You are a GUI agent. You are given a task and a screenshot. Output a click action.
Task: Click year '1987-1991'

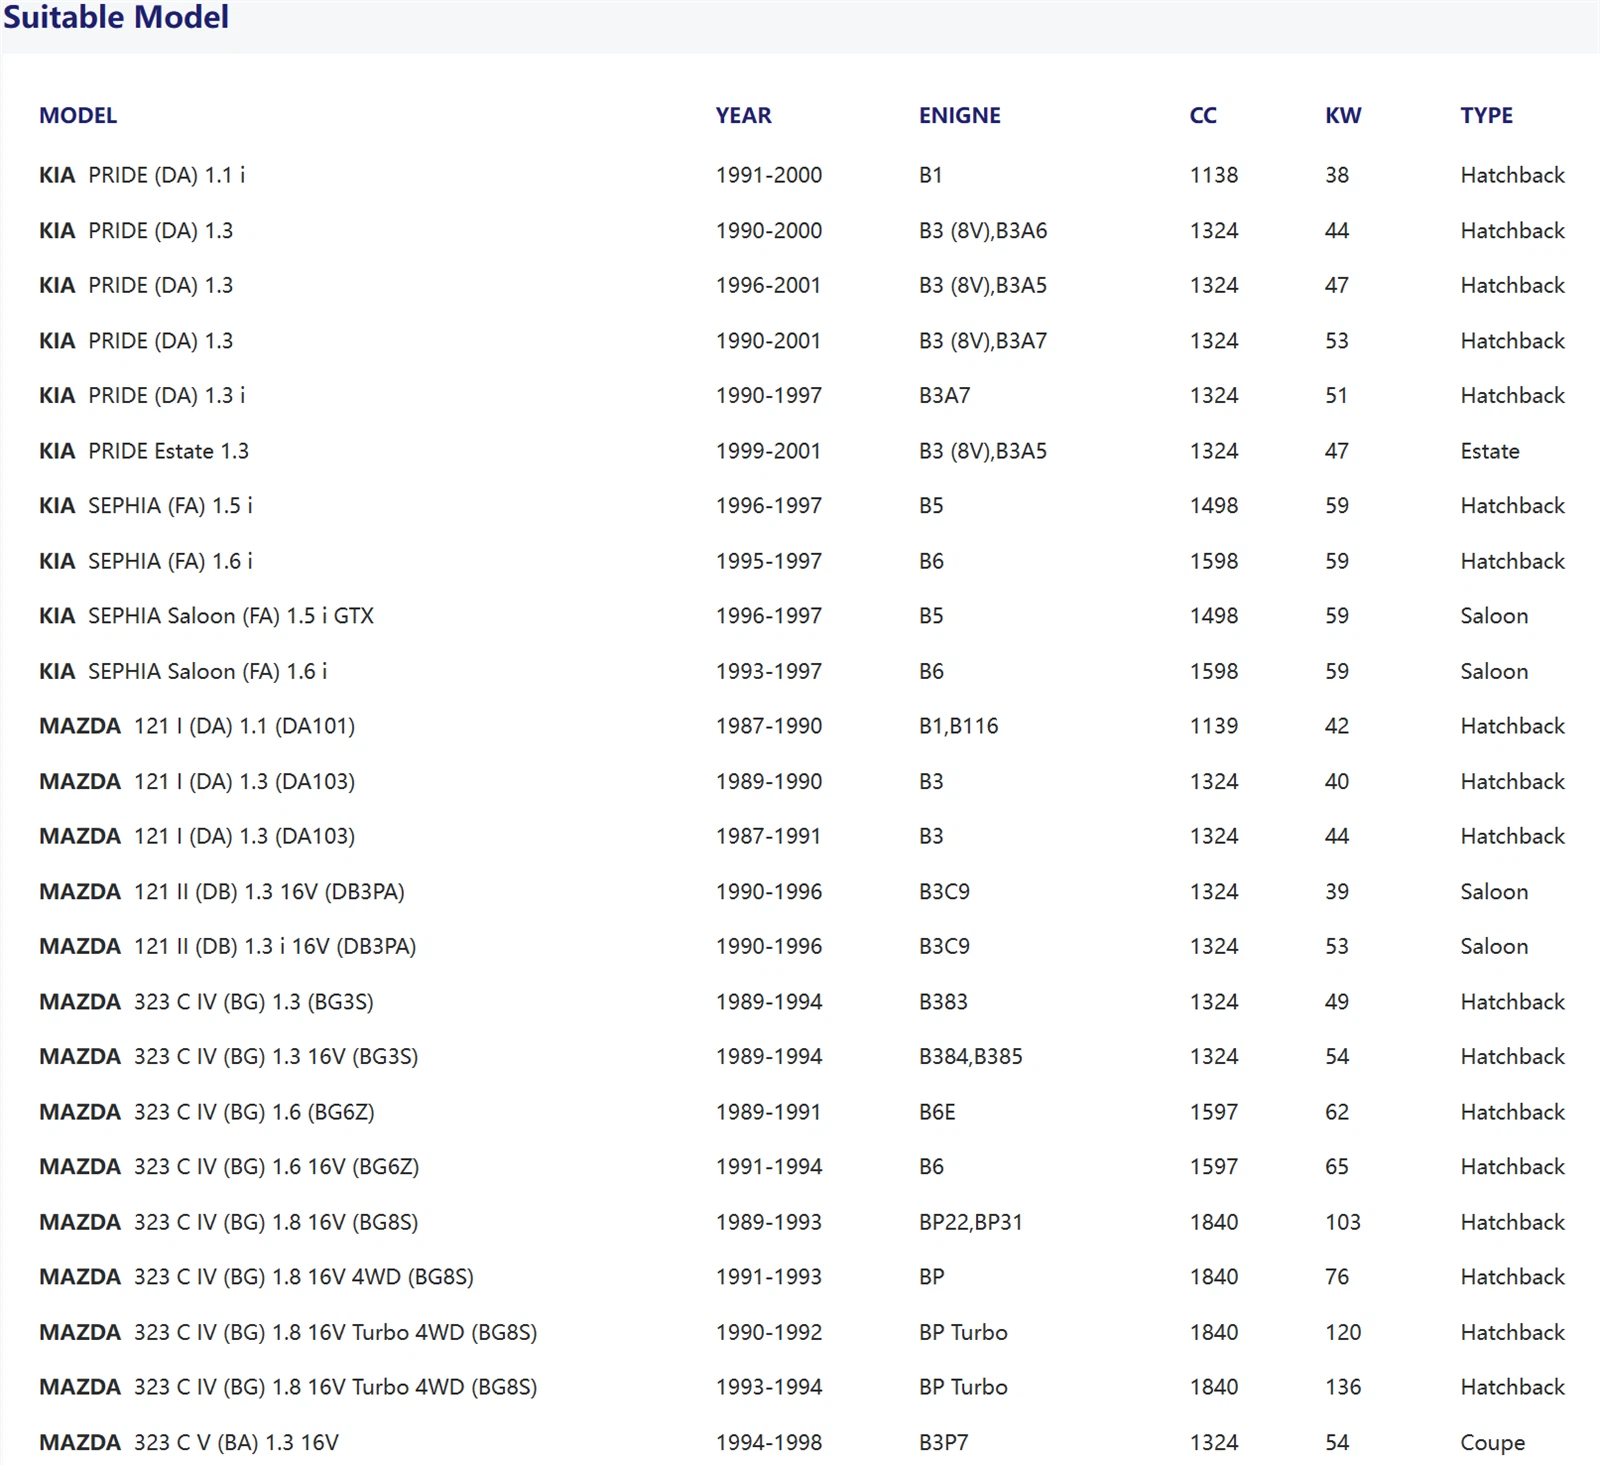pyautogui.click(x=767, y=836)
